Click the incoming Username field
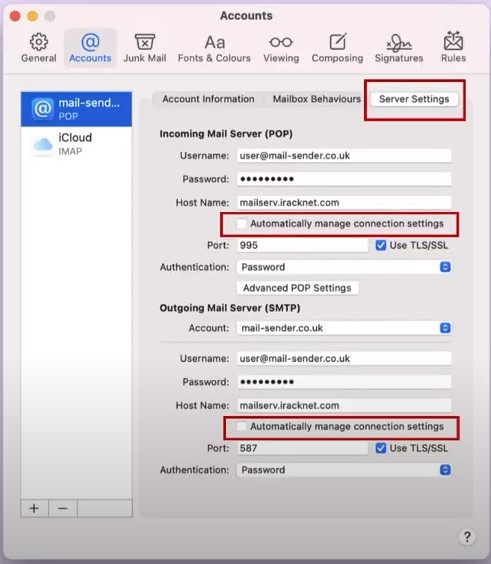Screen dimensions: 491x564 pos(344,156)
